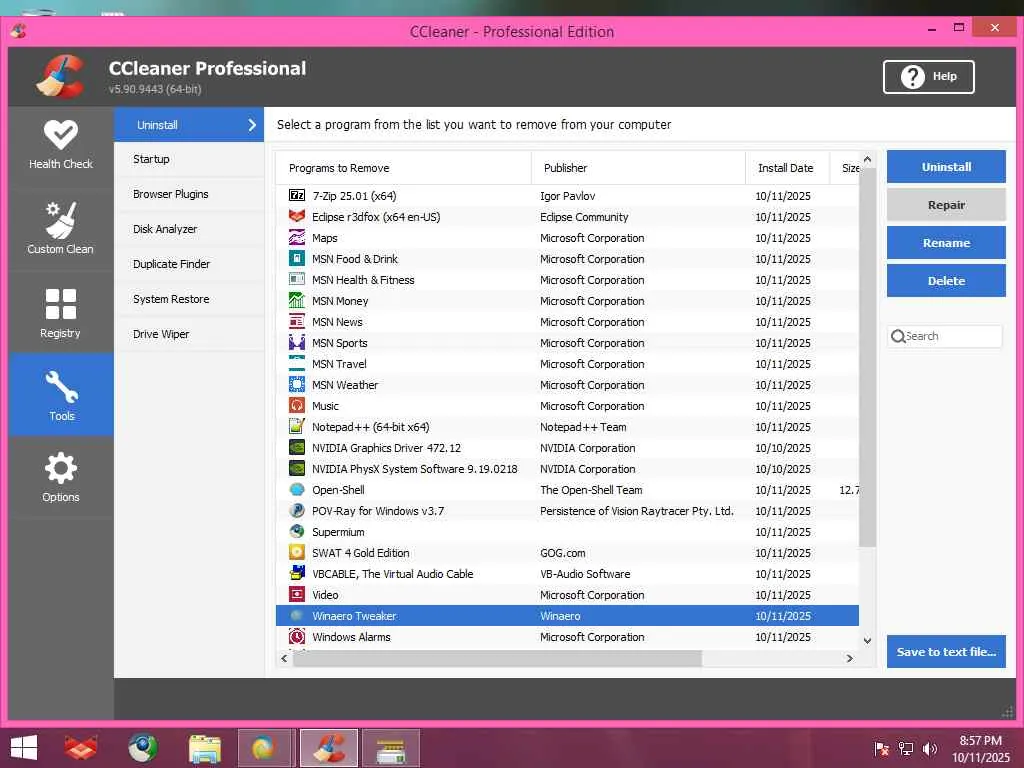Click horizontal scrollbar right arrow
The height and width of the screenshot is (768, 1024).
[x=850, y=658]
